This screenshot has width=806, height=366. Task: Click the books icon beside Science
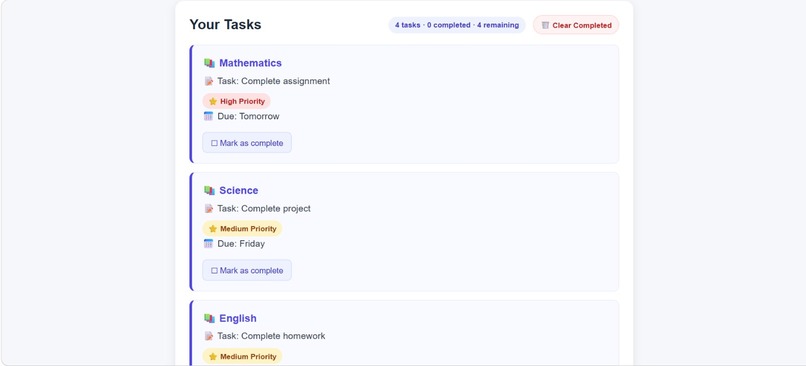point(209,191)
